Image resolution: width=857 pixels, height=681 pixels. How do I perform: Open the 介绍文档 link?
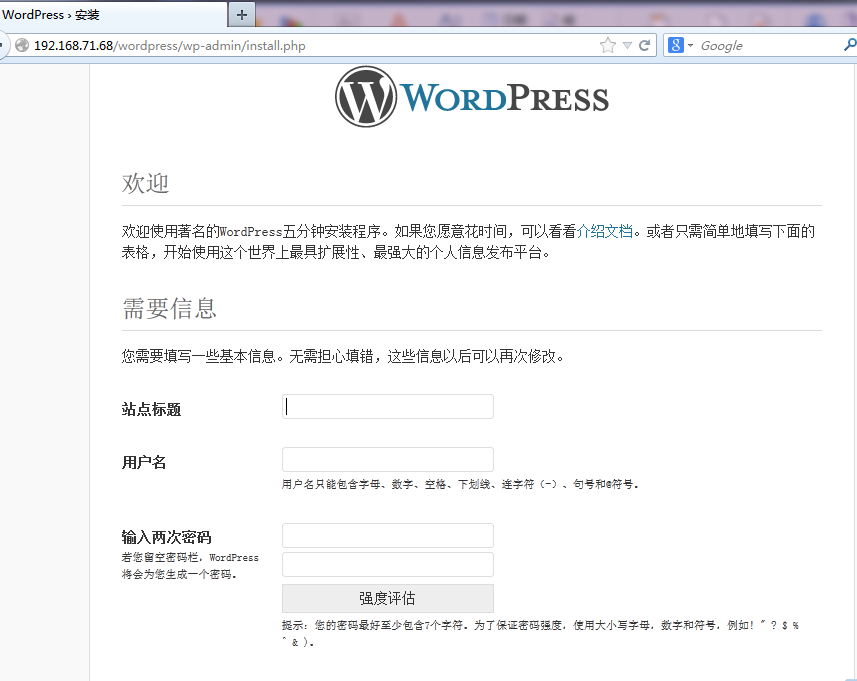604,231
